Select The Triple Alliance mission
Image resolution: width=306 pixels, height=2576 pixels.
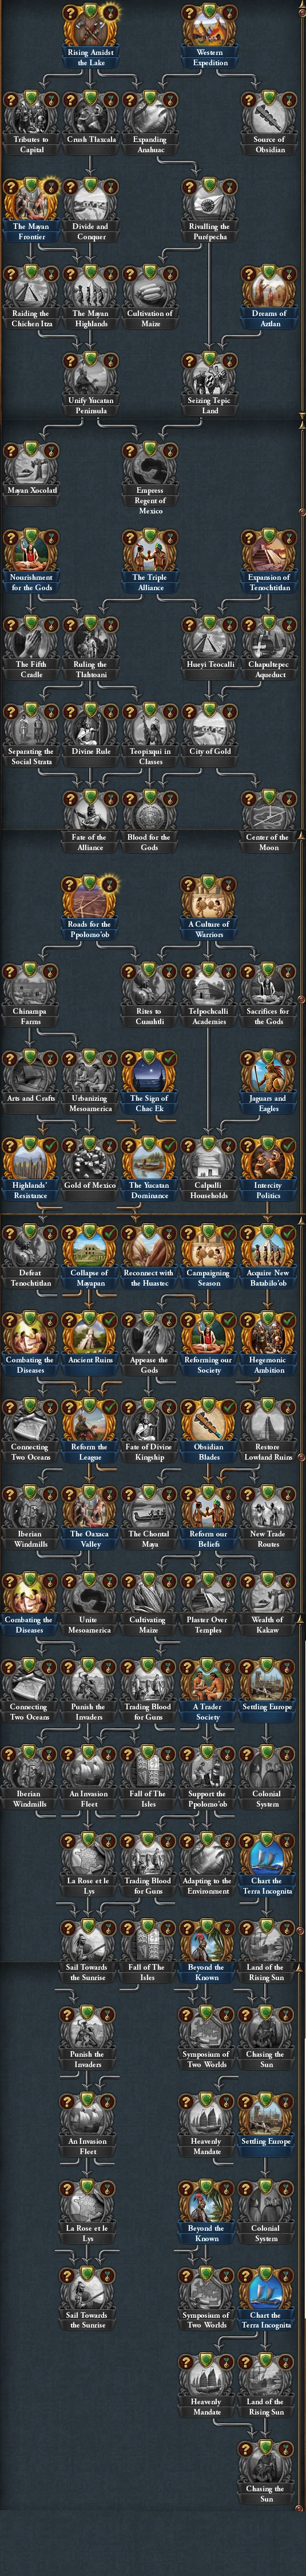click(x=150, y=560)
